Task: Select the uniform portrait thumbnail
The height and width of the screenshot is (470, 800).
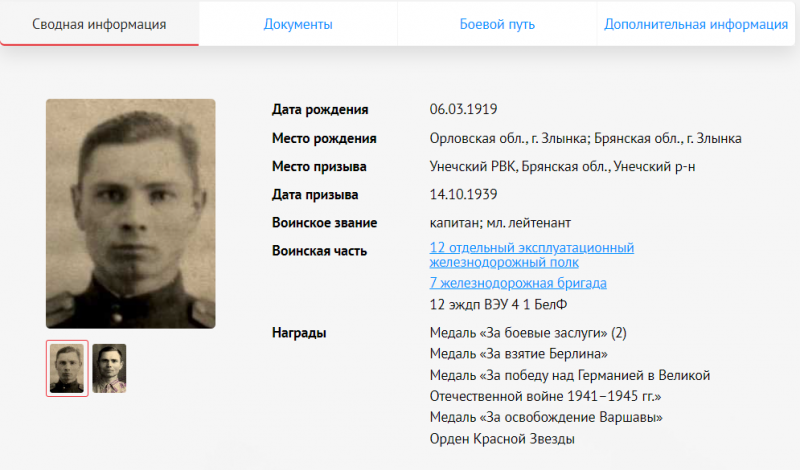Action: [67, 368]
